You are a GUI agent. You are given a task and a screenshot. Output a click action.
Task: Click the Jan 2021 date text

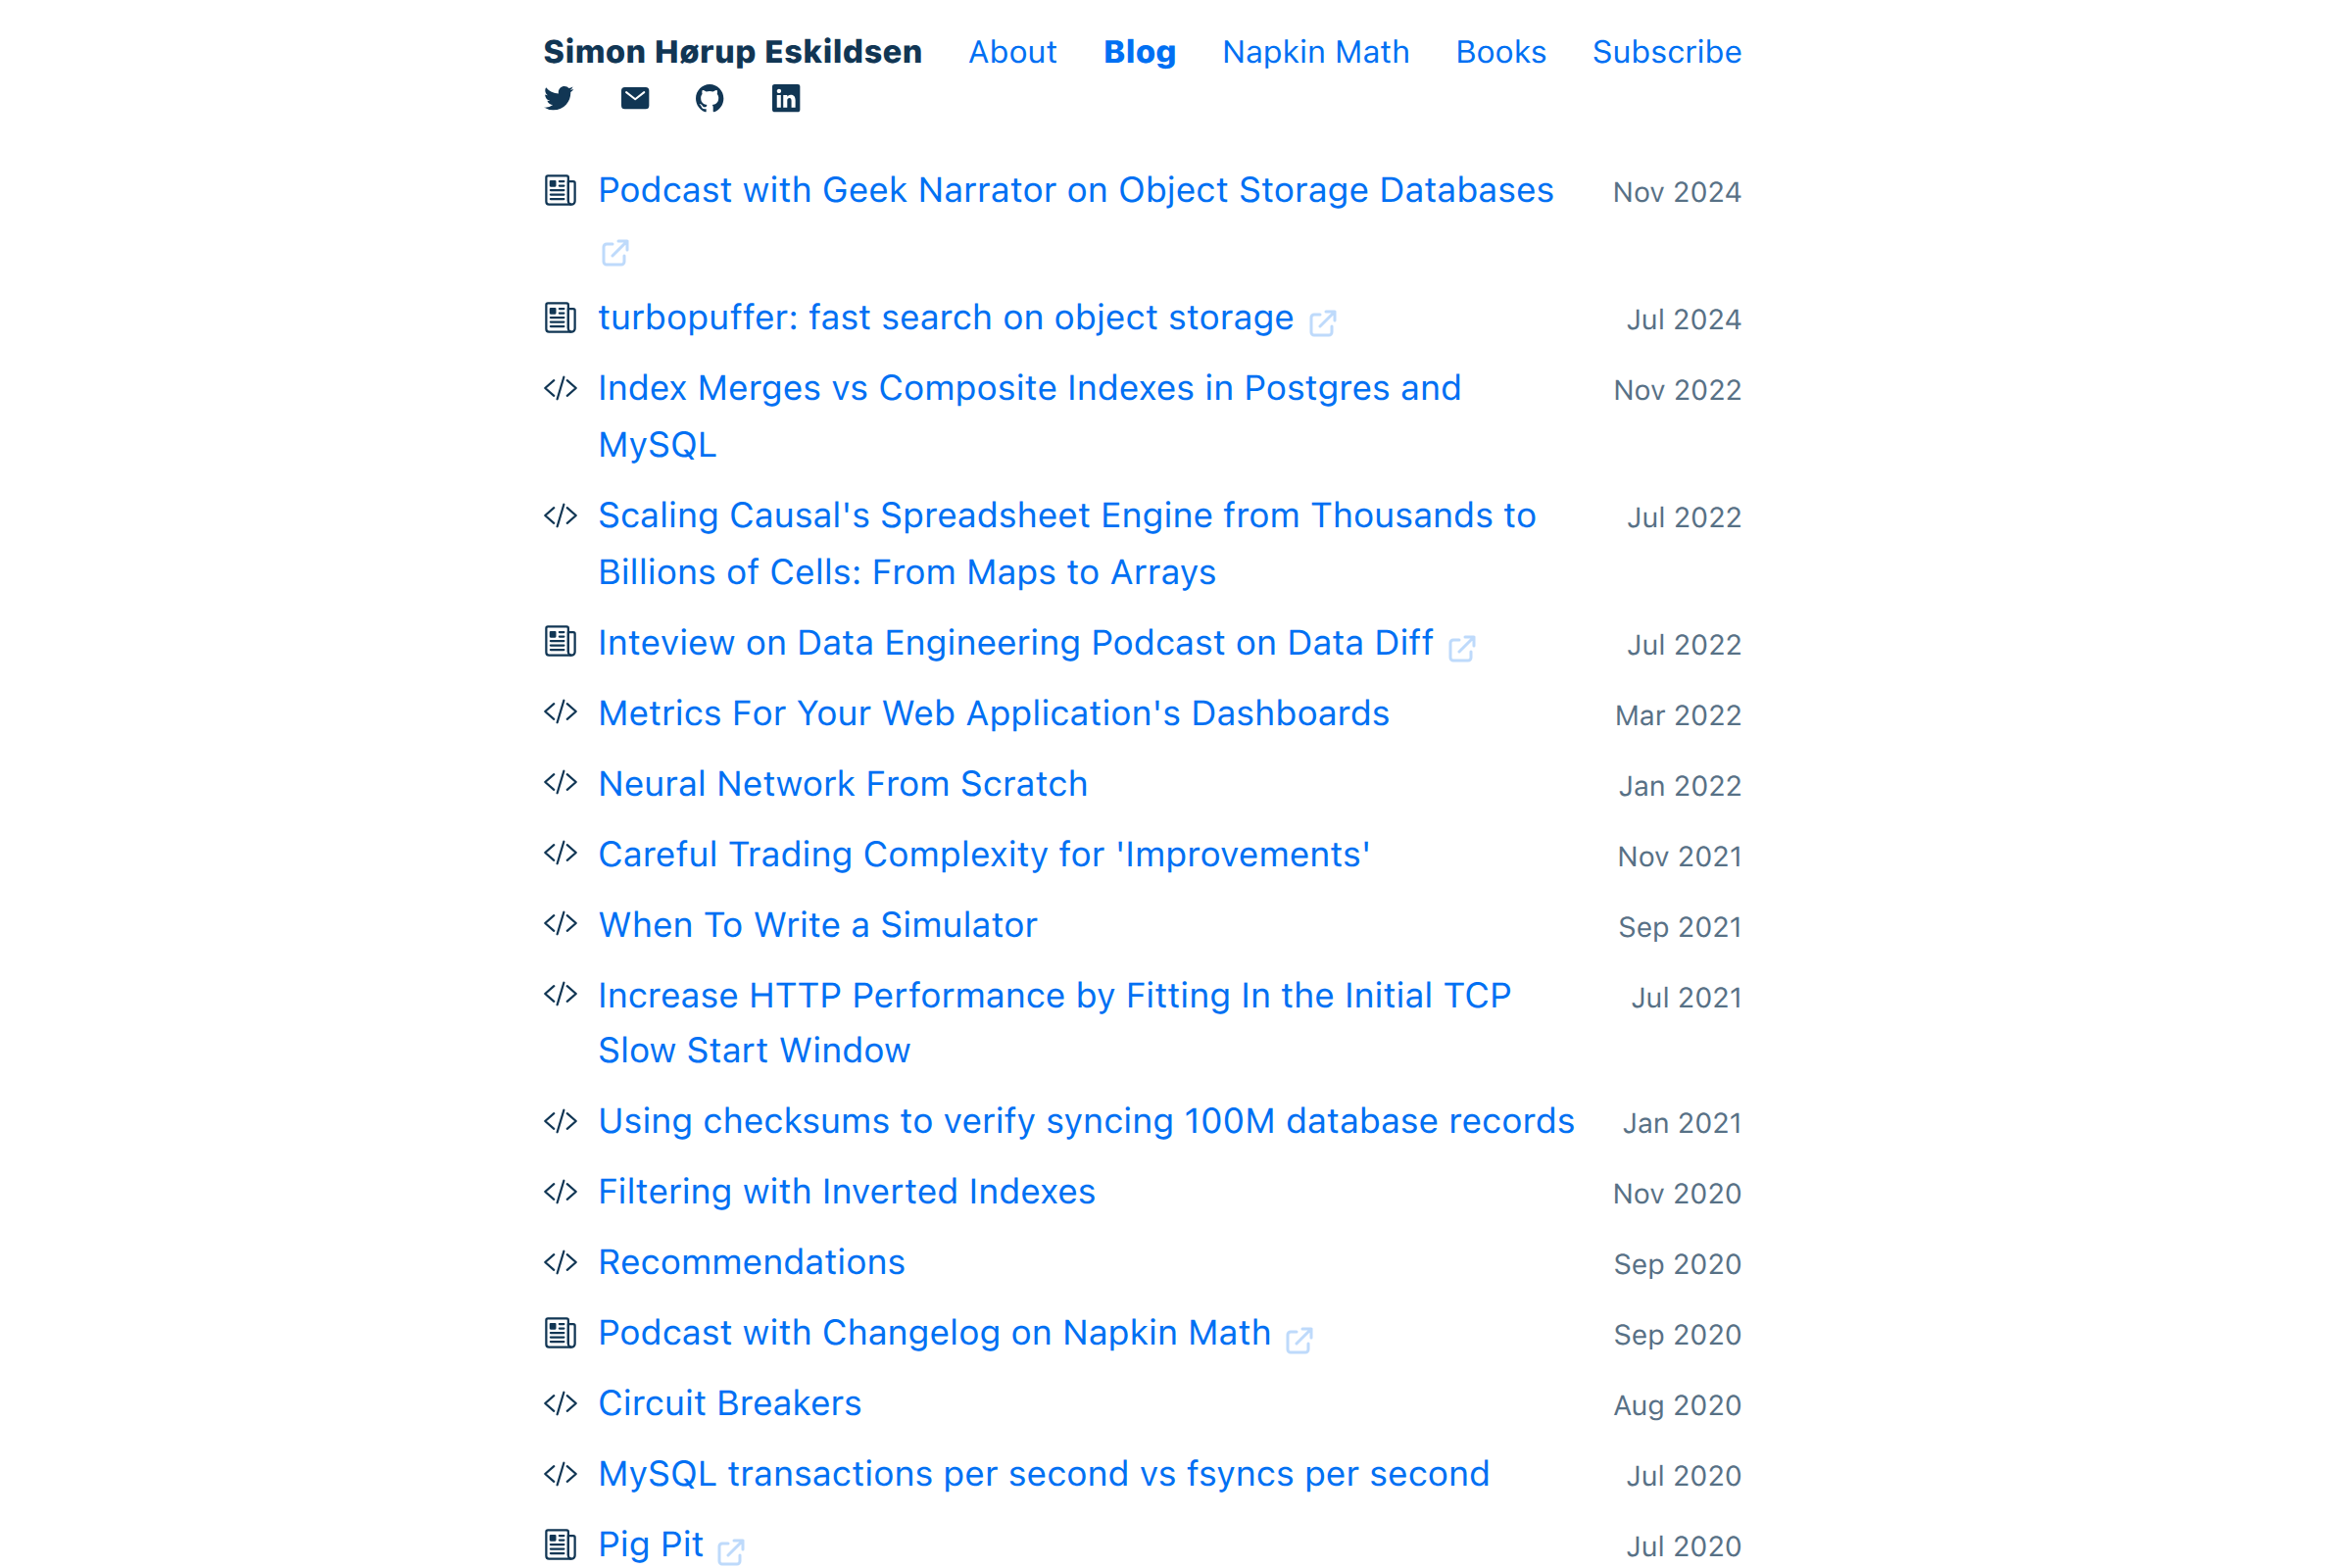pyautogui.click(x=1682, y=1124)
